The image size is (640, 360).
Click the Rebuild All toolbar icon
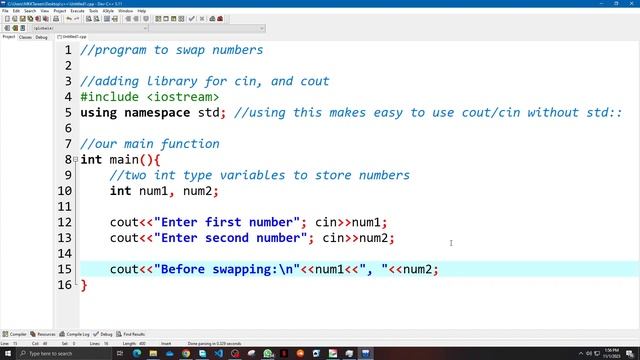tap(181, 19)
